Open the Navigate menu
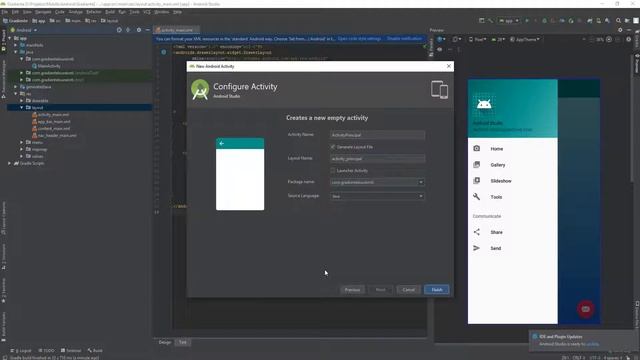The image size is (640, 360). pos(43,12)
